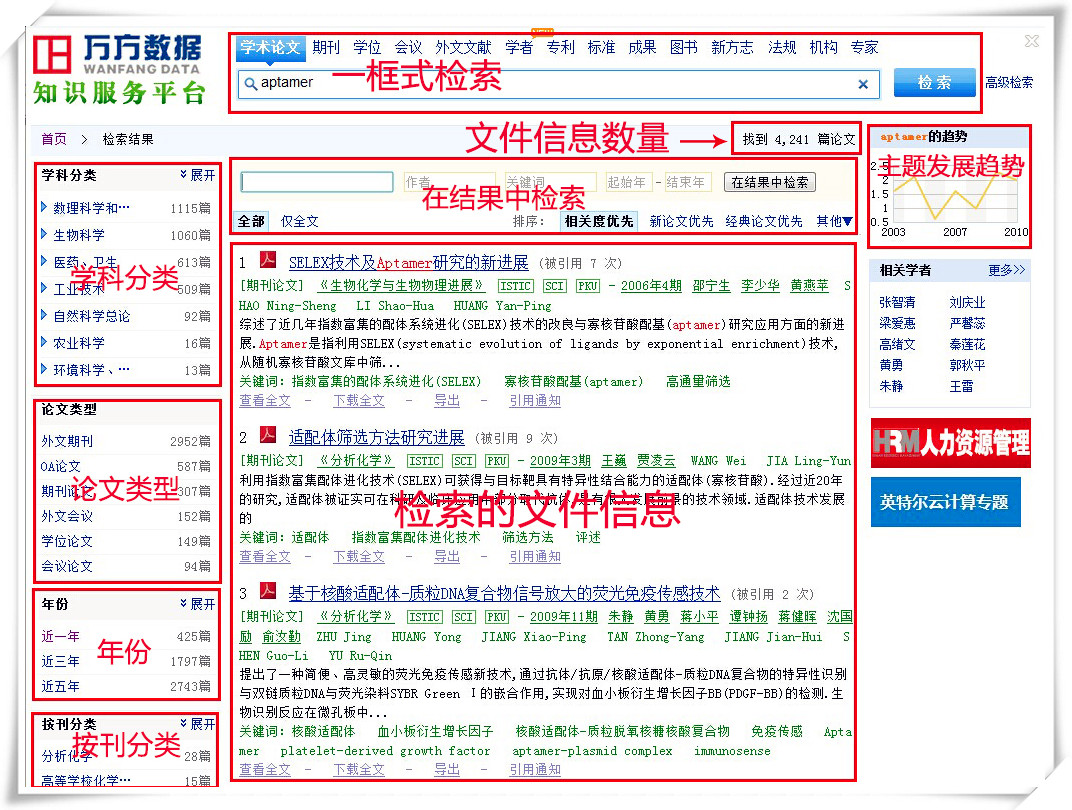Sort by 新论文优先
1072x810 pixels.
click(x=681, y=221)
